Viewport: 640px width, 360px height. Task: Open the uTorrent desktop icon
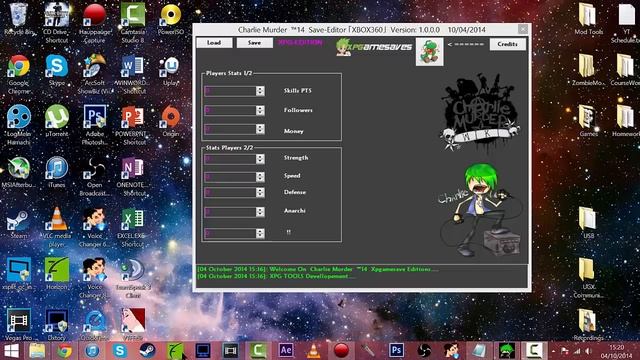tap(57, 121)
